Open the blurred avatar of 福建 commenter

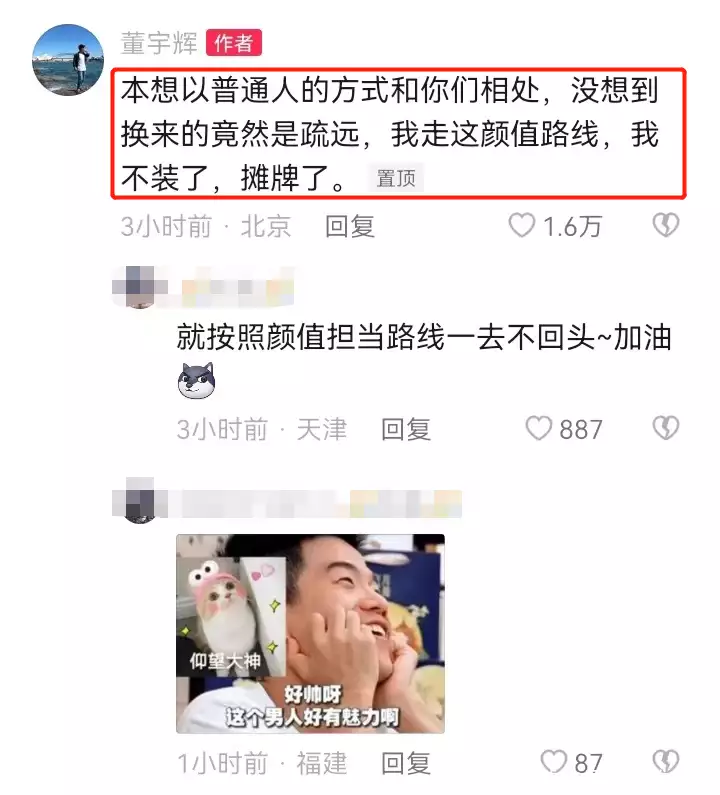point(140,500)
